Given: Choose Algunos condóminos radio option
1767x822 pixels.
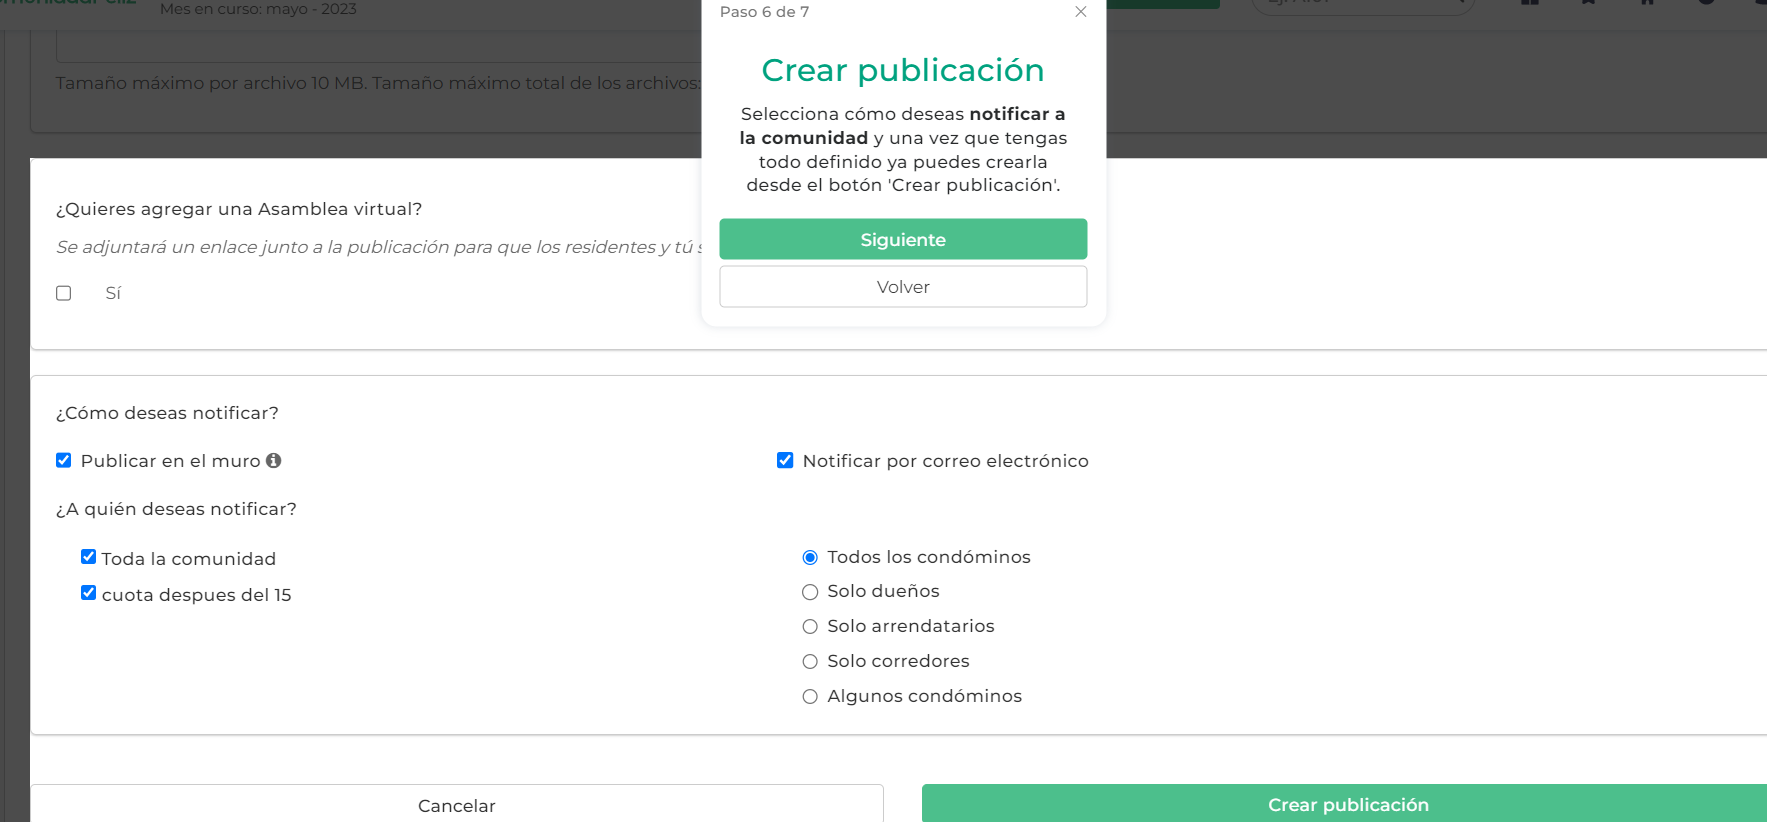Looking at the screenshot, I should [x=810, y=697].
